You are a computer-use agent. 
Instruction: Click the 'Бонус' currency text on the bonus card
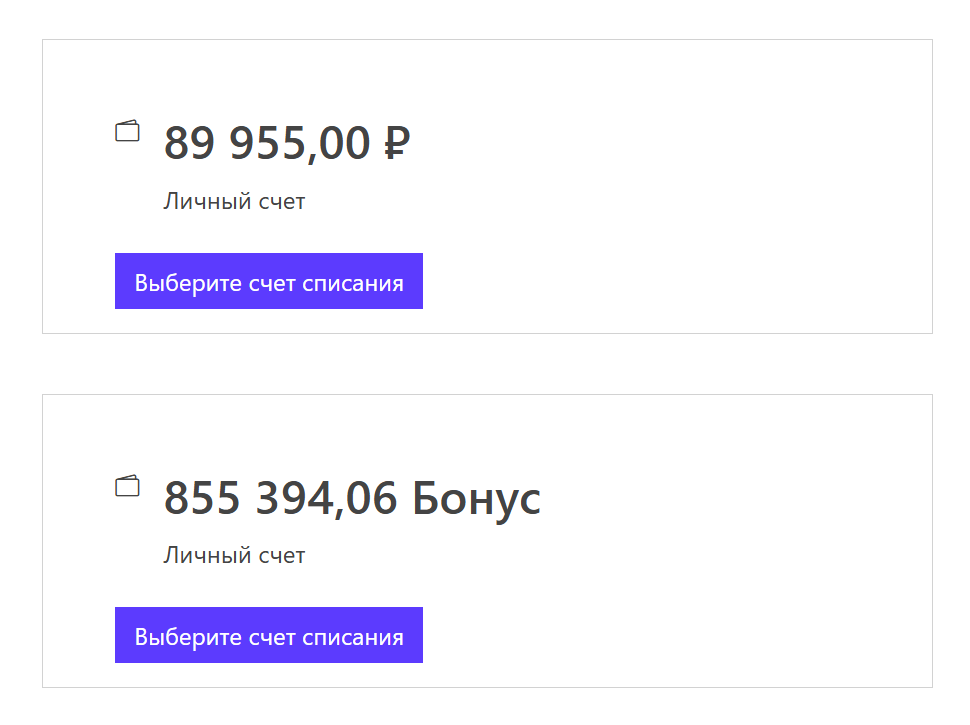[479, 497]
